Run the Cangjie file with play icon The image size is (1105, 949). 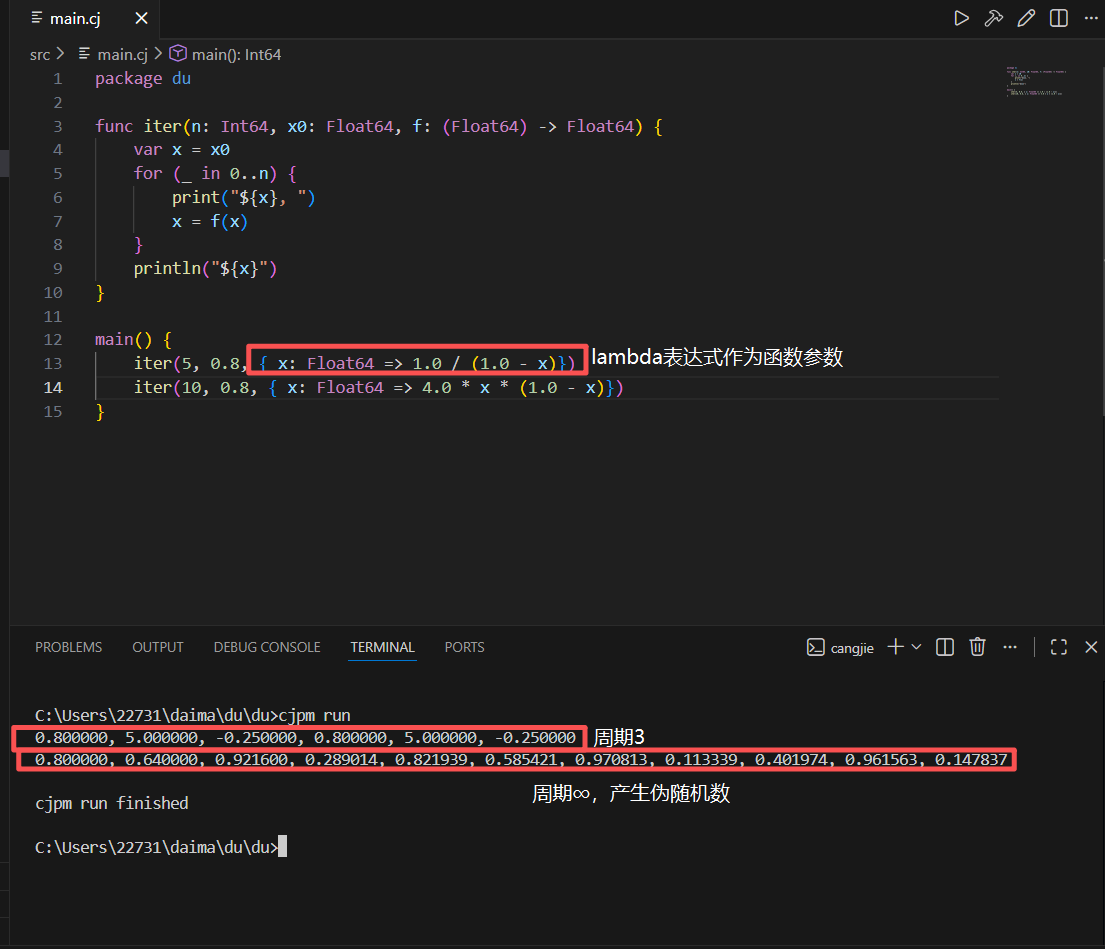click(x=961, y=18)
